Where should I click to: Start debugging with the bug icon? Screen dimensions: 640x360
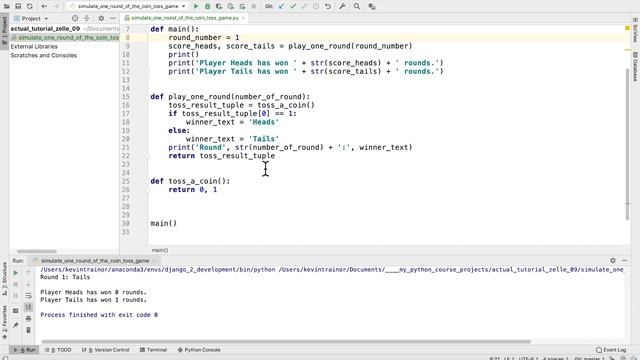pos(207,7)
